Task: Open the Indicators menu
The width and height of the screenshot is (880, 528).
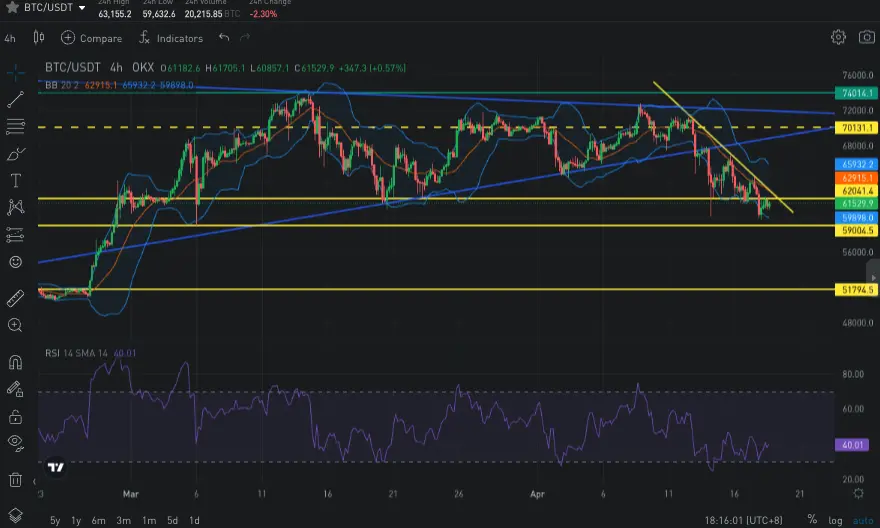Action: 170,38
